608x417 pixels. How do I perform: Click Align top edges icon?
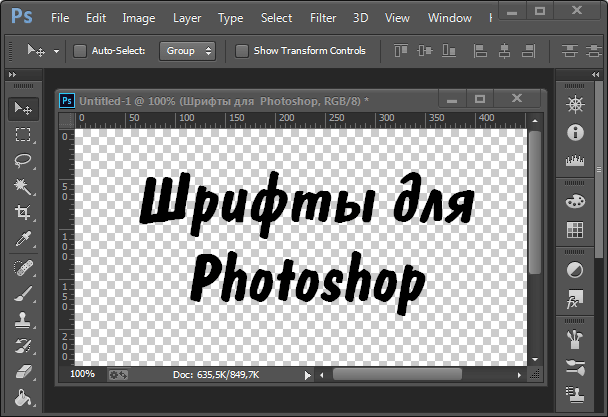401,51
